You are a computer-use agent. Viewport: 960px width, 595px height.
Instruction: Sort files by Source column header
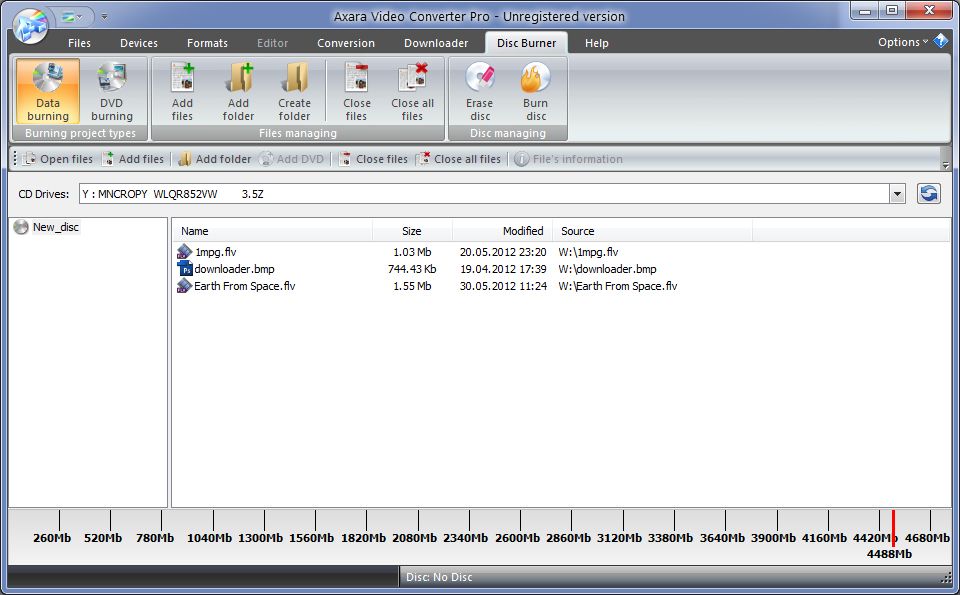653,231
